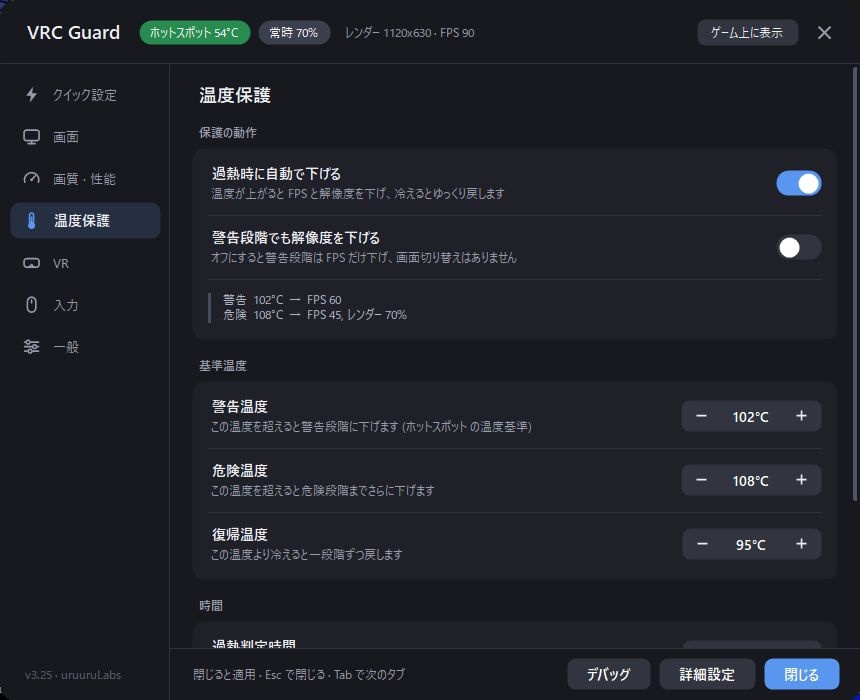
Task: Click the 温度保護 page heading
Action: (235, 95)
